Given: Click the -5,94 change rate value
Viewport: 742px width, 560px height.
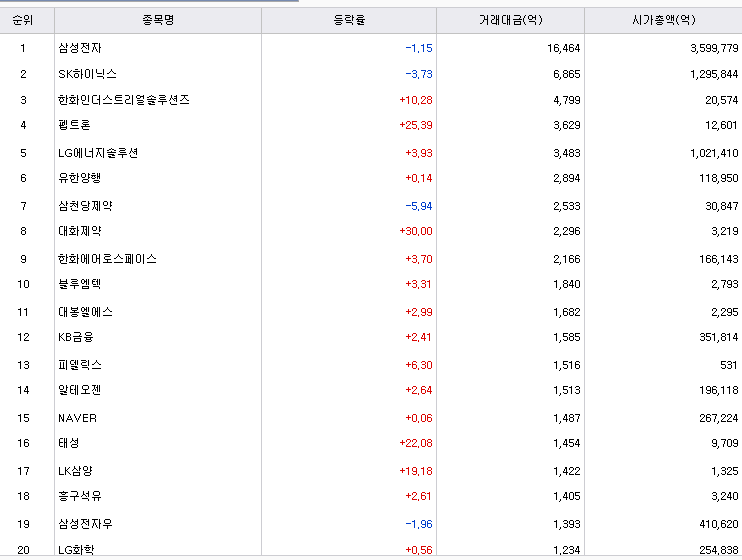Looking at the screenshot, I should click(x=419, y=206).
